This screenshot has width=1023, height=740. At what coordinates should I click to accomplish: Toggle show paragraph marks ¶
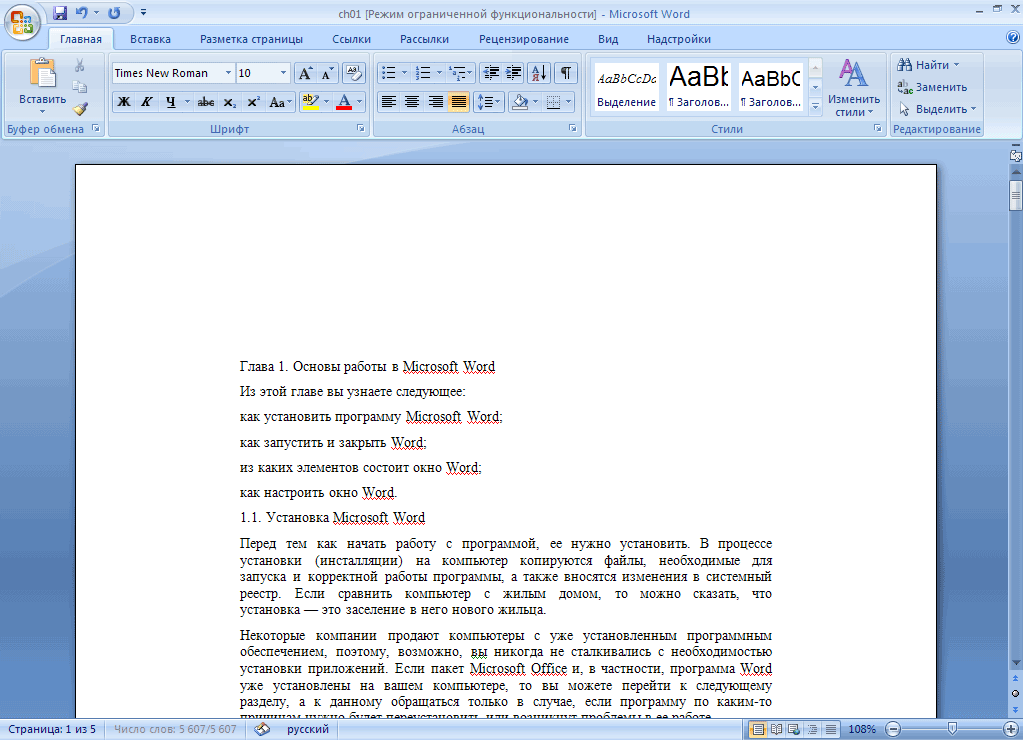tap(566, 73)
